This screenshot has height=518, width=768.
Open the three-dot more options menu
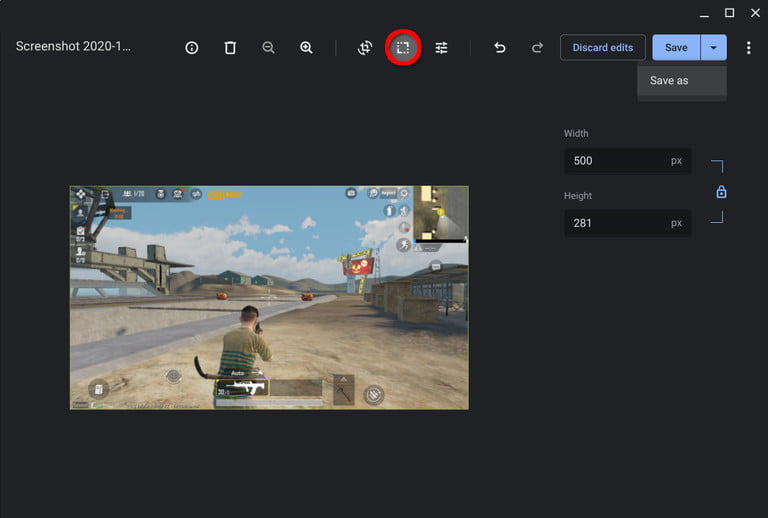point(748,47)
